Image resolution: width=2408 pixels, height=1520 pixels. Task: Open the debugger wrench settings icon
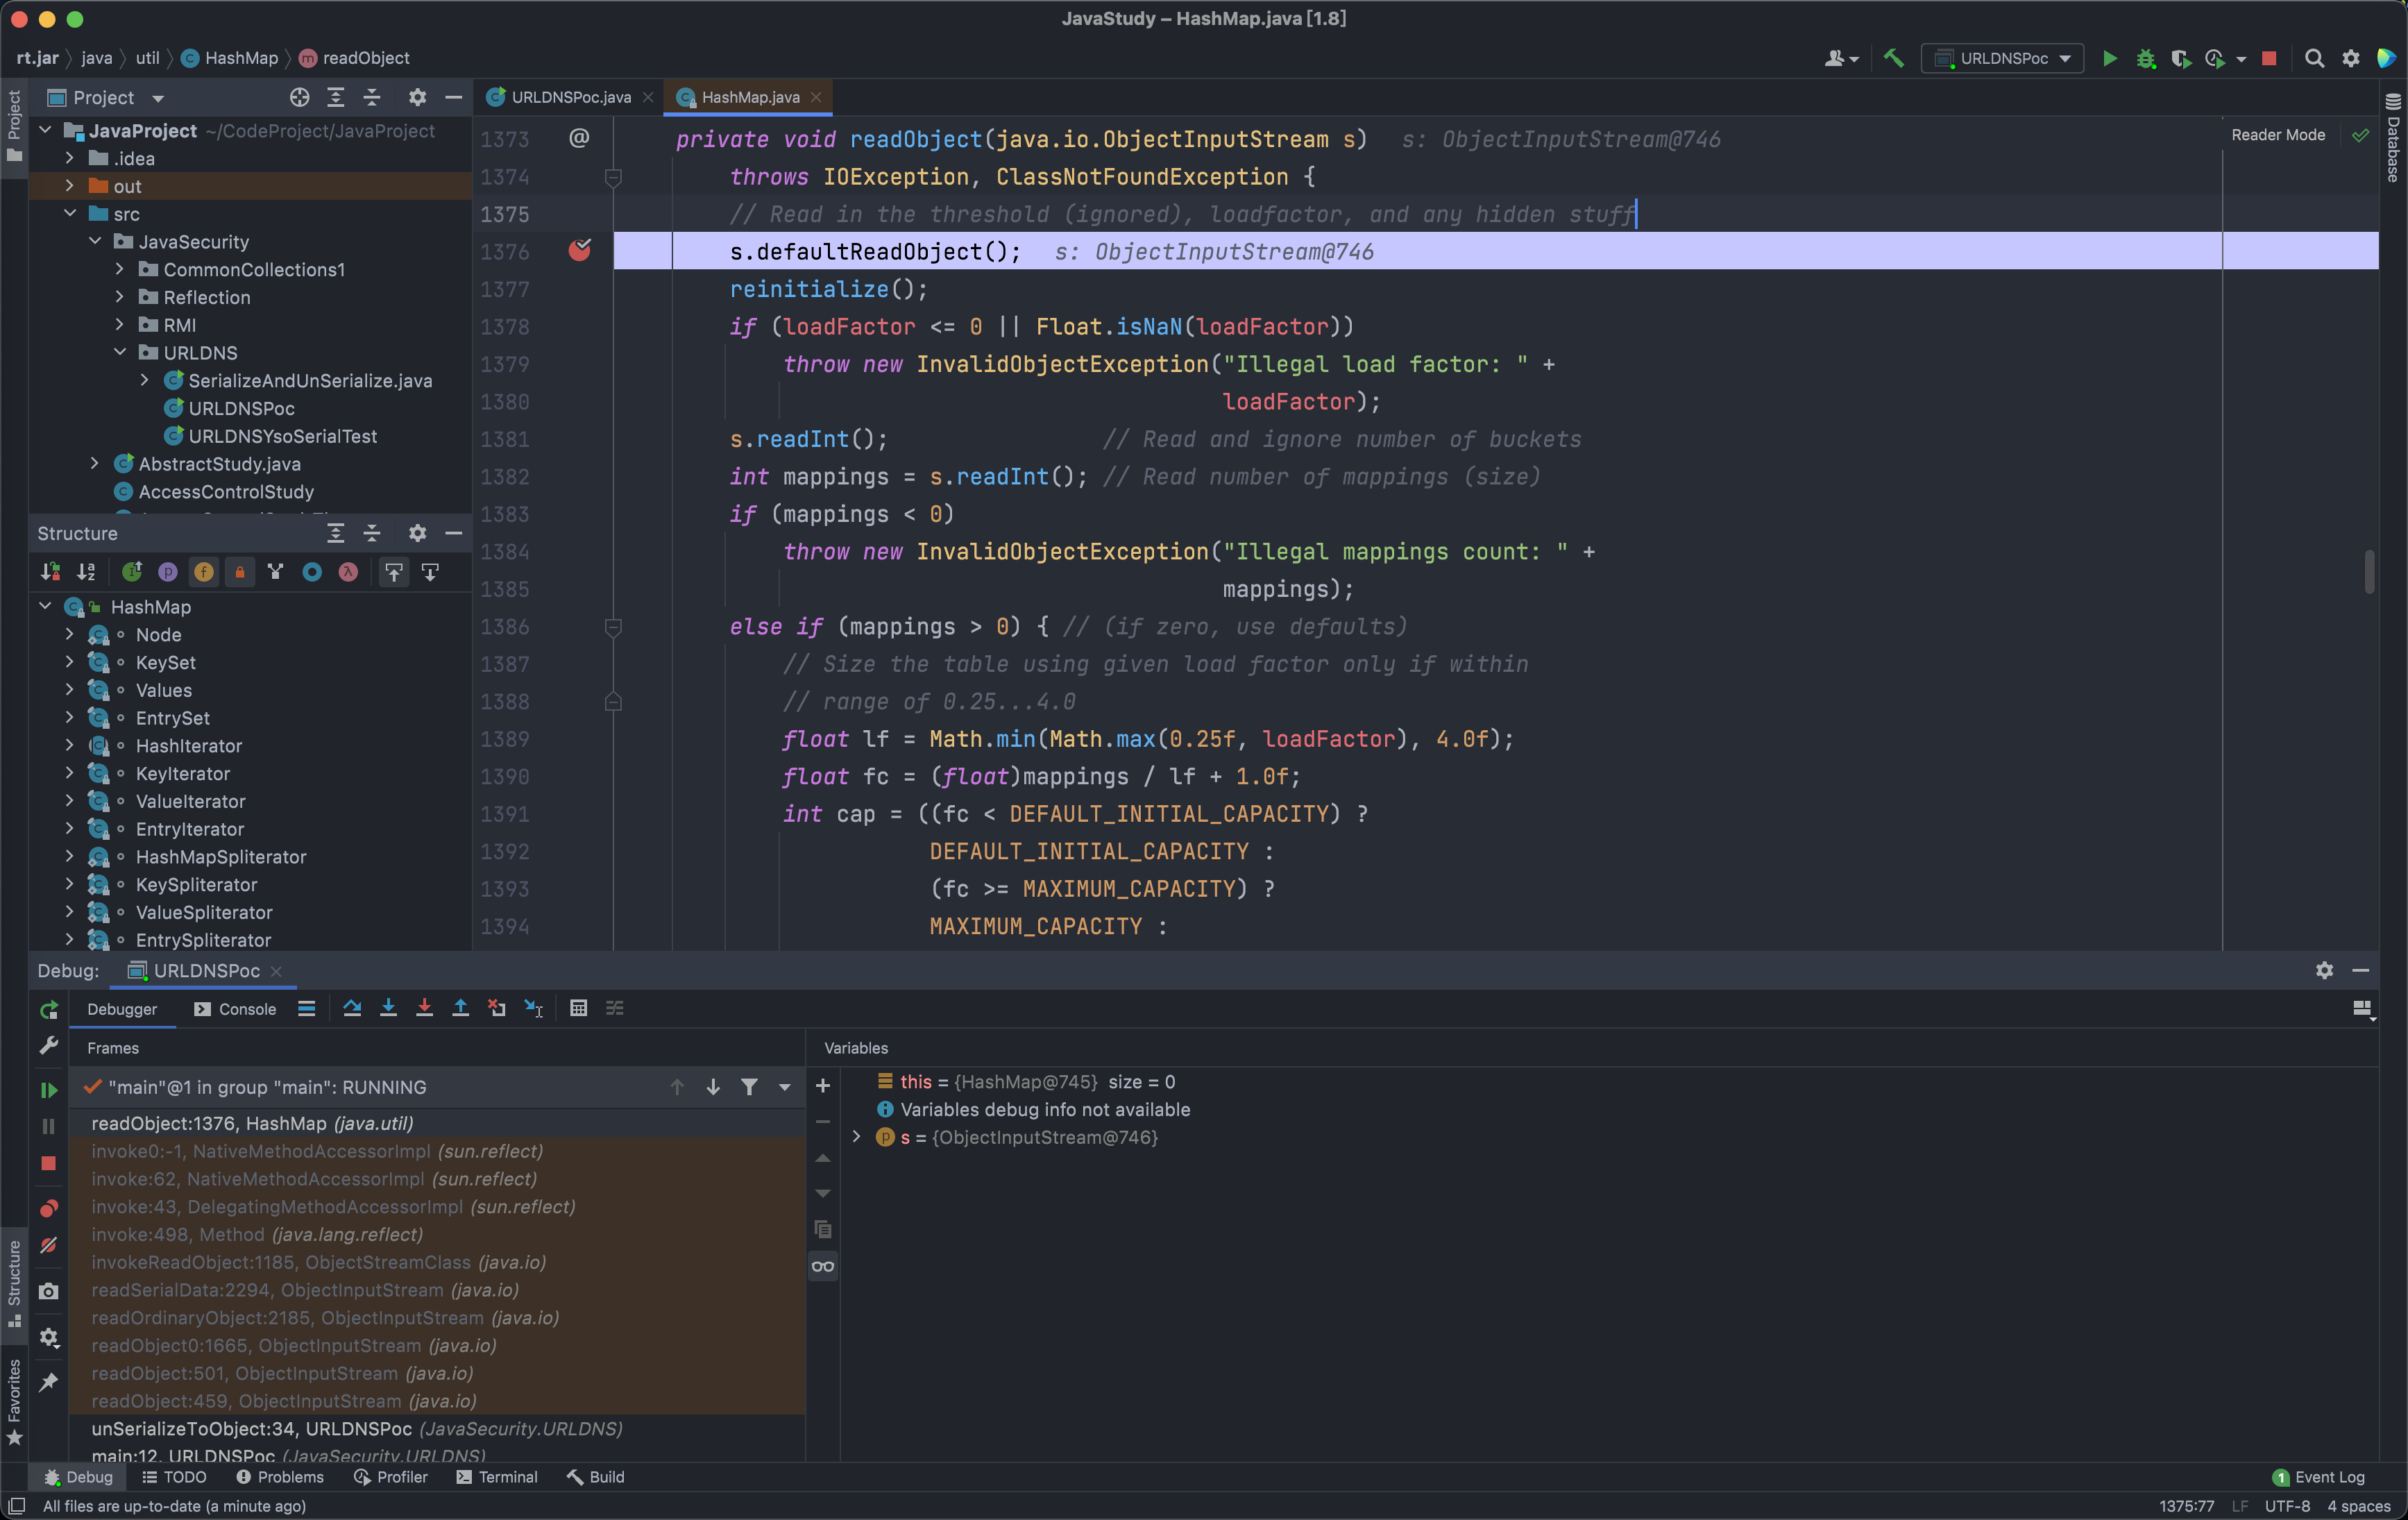coord(48,1046)
